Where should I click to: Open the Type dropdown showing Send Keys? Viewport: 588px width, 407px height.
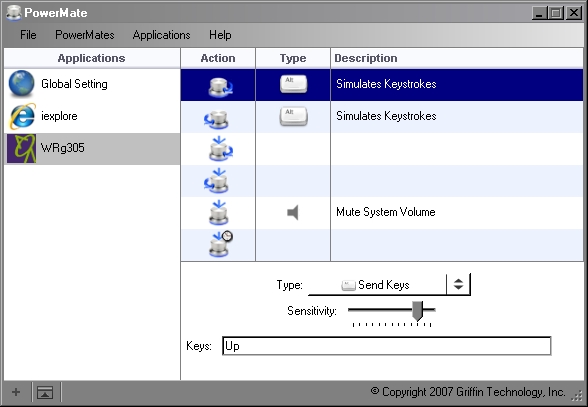pos(389,285)
